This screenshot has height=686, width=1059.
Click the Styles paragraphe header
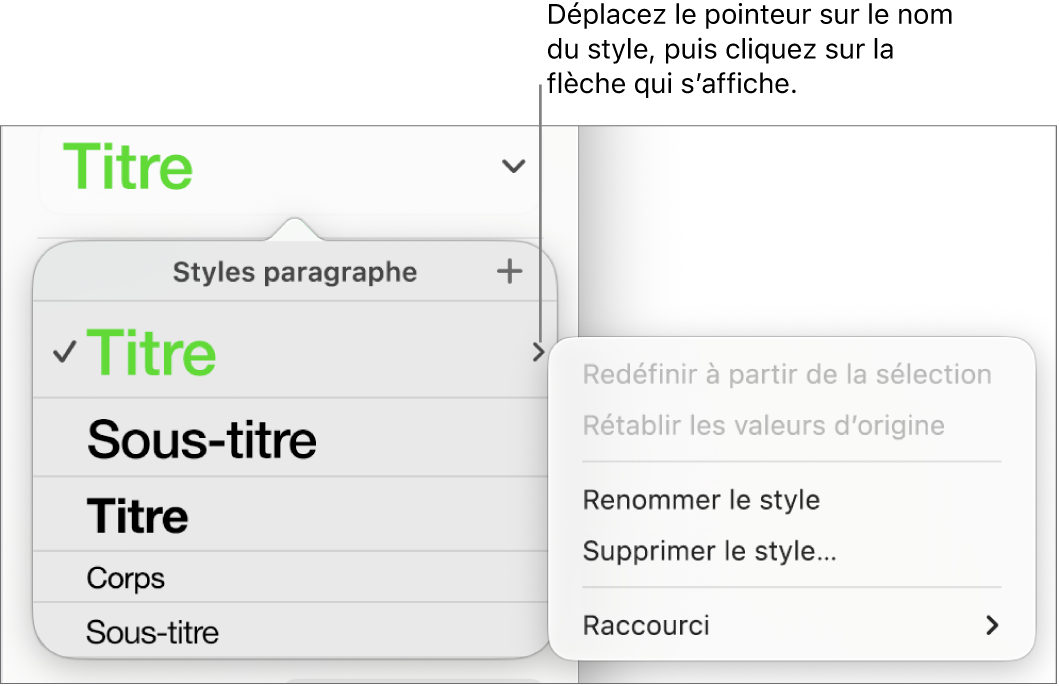pos(295,271)
